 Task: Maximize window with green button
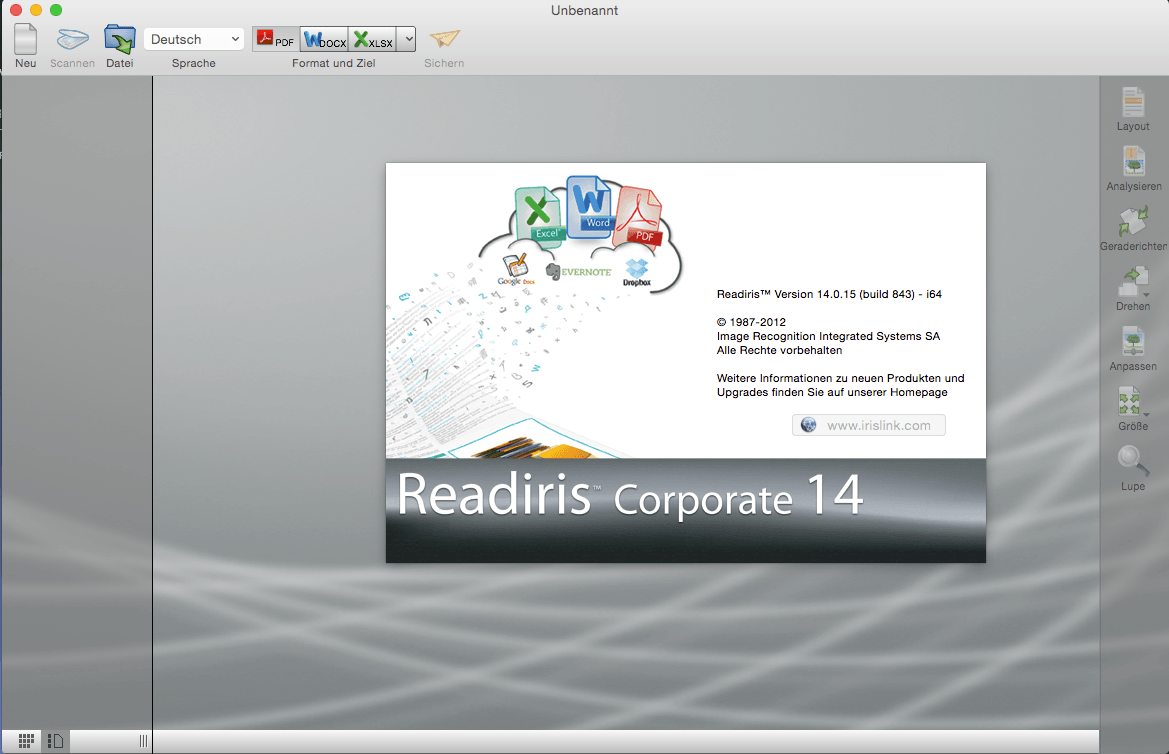(56, 10)
